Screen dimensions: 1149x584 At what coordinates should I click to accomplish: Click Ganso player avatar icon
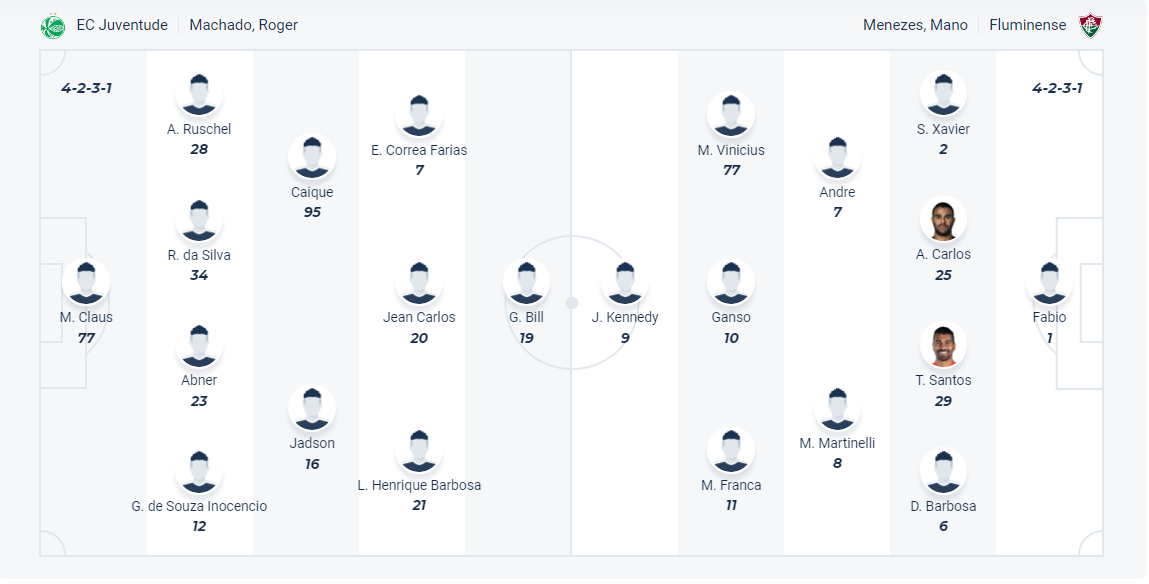click(x=731, y=283)
